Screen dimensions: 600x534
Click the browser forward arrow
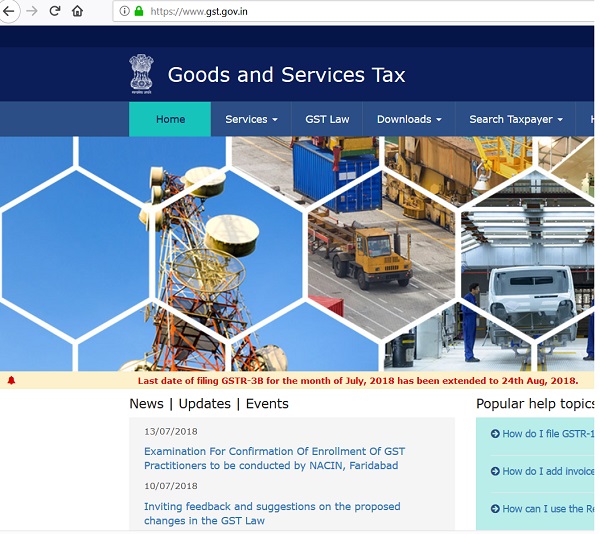[x=32, y=11]
